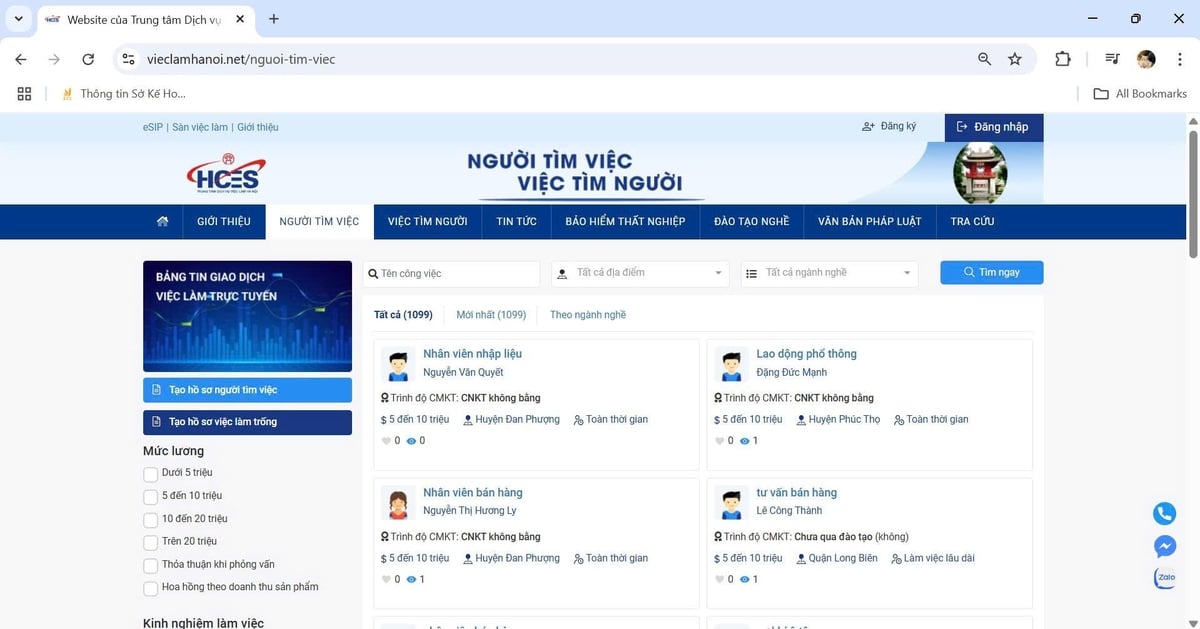Open the media control icon in toolbar
Image resolution: width=1200 pixels, height=629 pixels.
coord(1112,59)
